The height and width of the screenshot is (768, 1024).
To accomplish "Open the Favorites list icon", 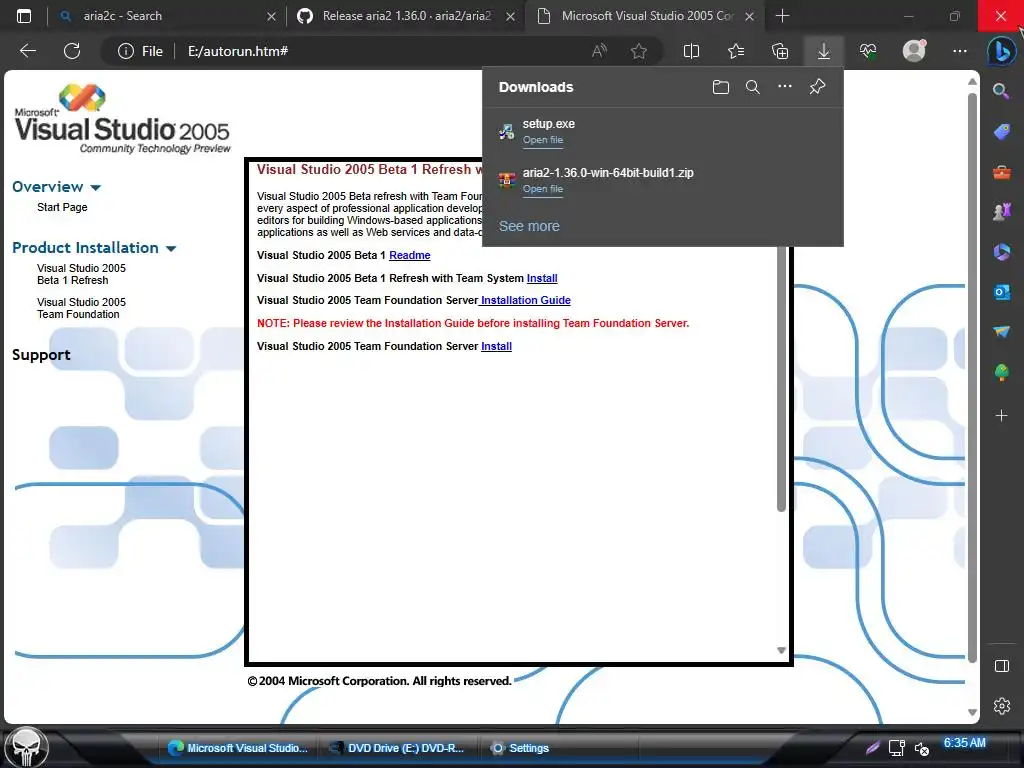I will pyautogui.click(x=736, y=51).
